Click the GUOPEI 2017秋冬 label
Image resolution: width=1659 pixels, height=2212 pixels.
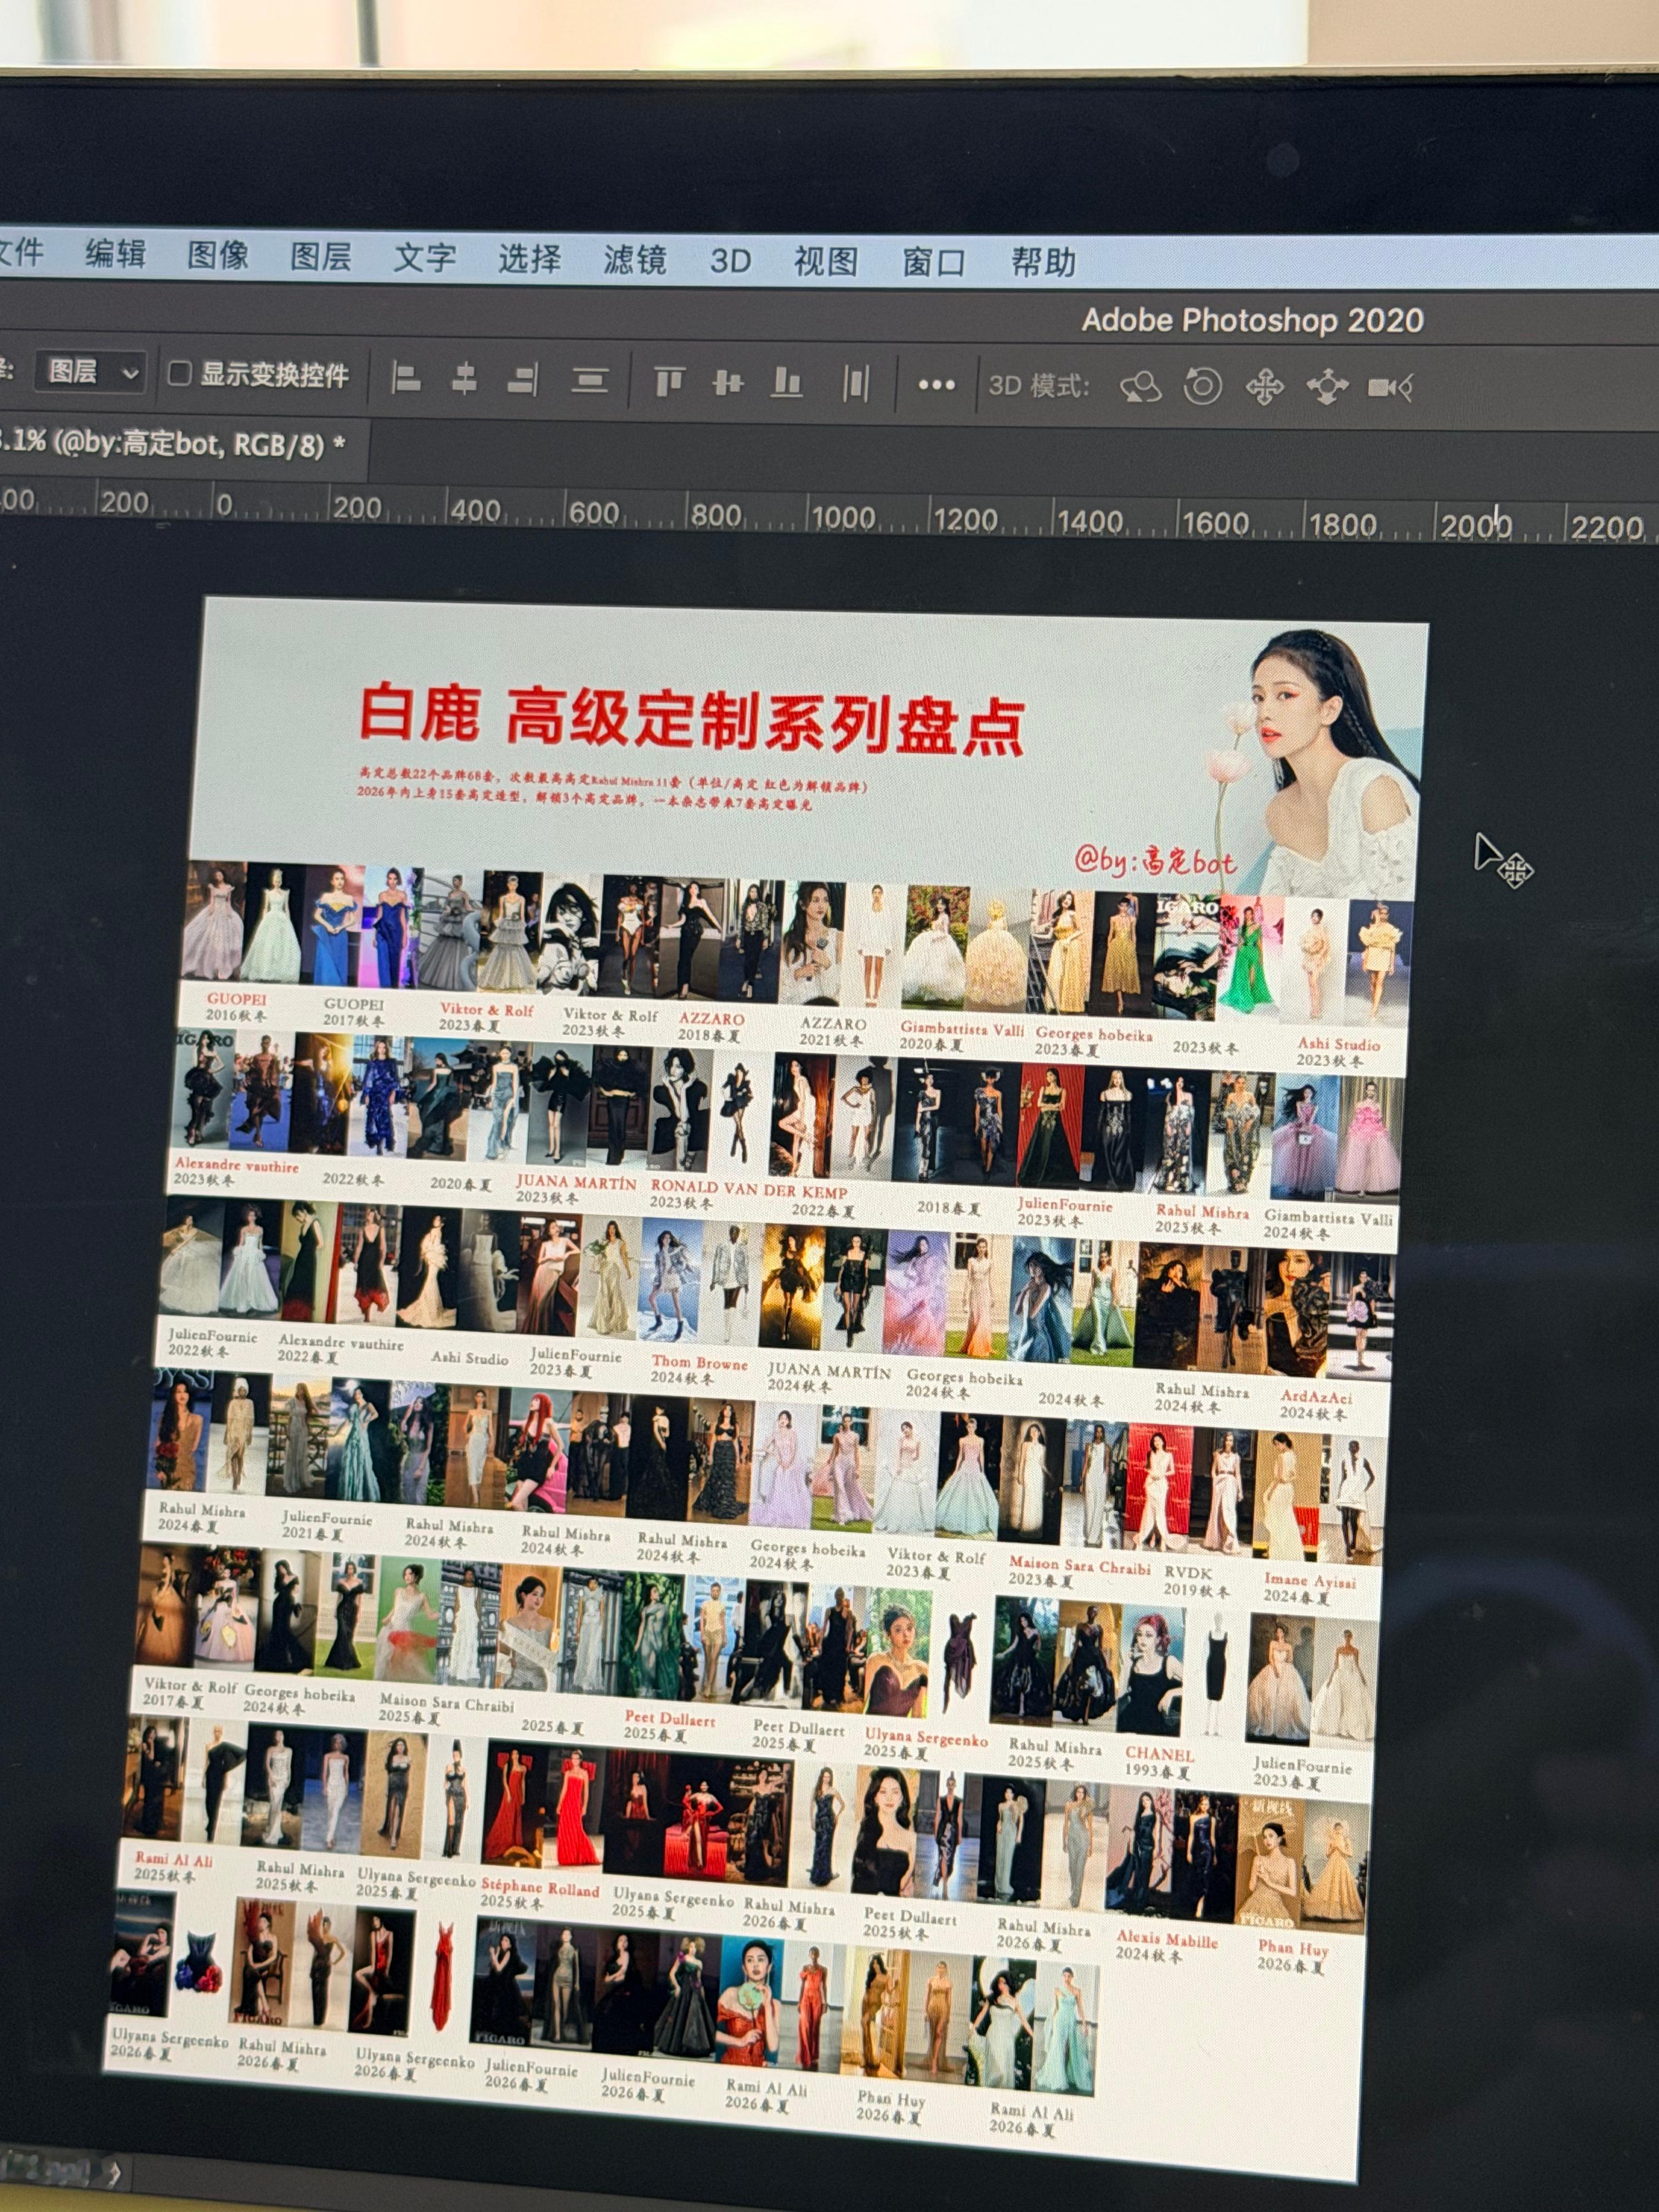(353, 1012)
